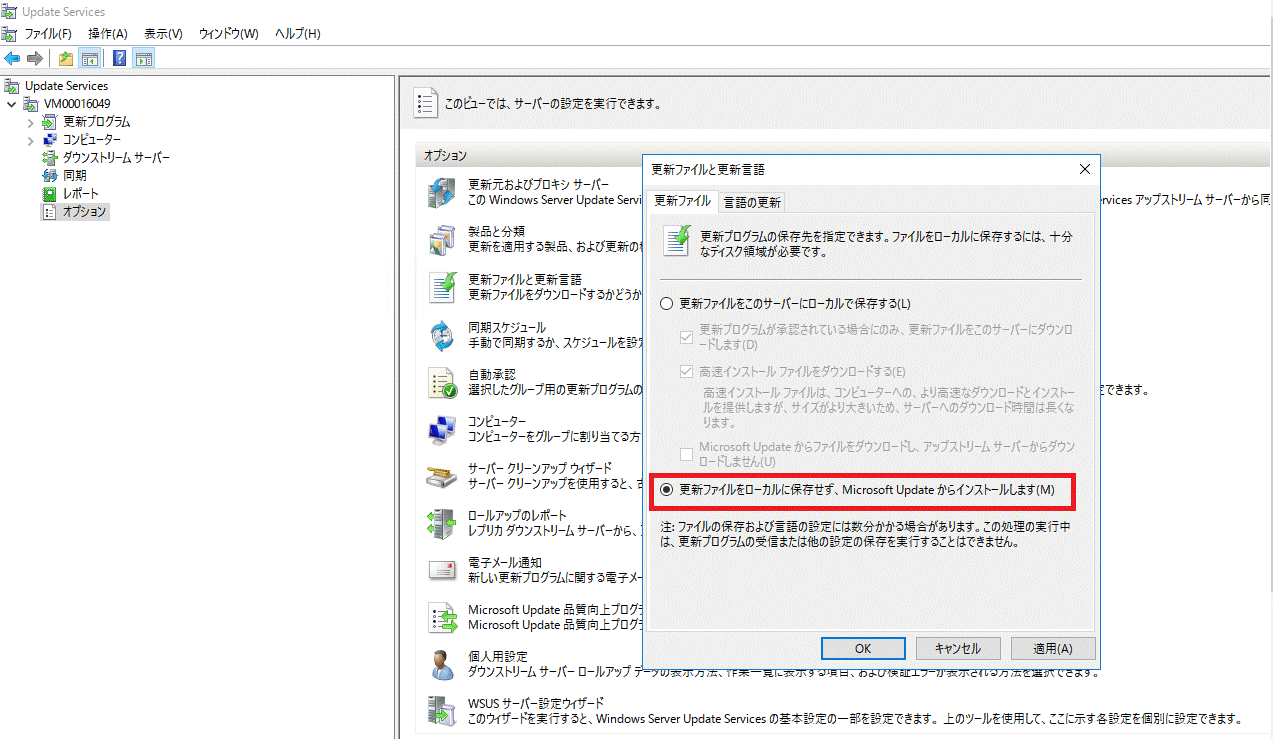Select the Update Services root node icon
The width and height of the screenshot is (1273, 739).
click(12, 86)
